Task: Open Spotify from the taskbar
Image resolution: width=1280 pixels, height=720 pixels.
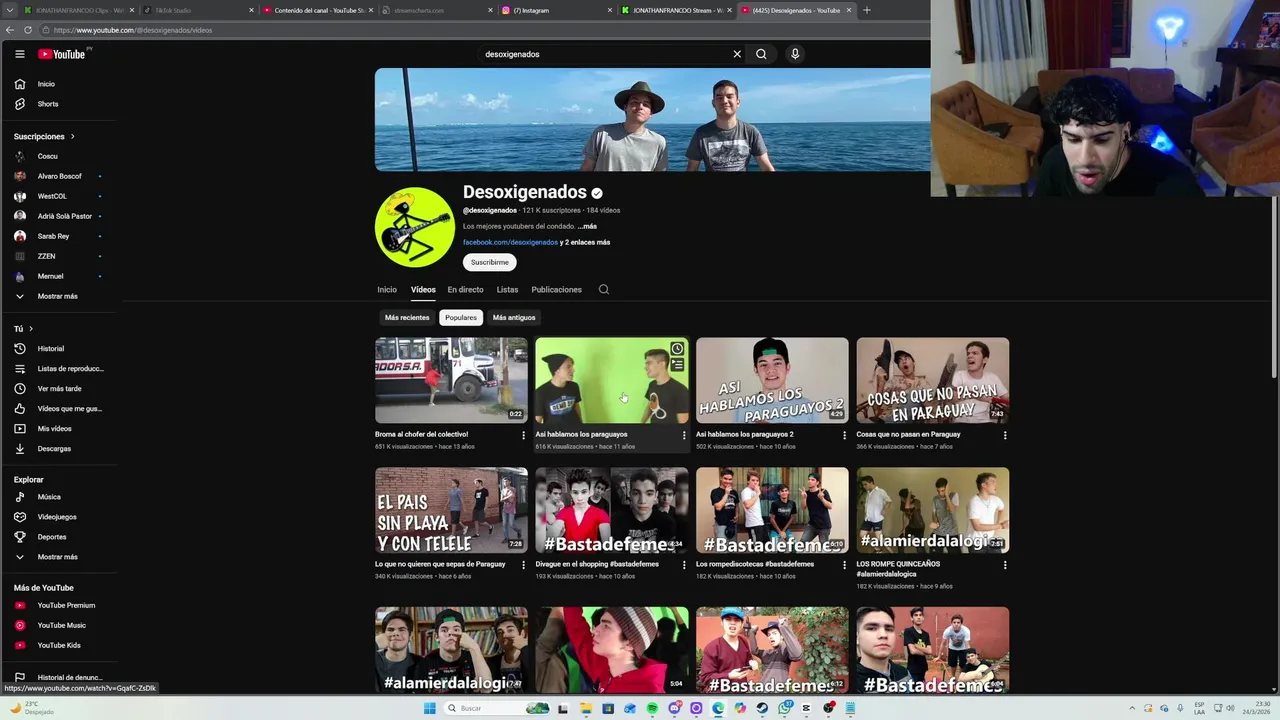Action: click(652, 708)
